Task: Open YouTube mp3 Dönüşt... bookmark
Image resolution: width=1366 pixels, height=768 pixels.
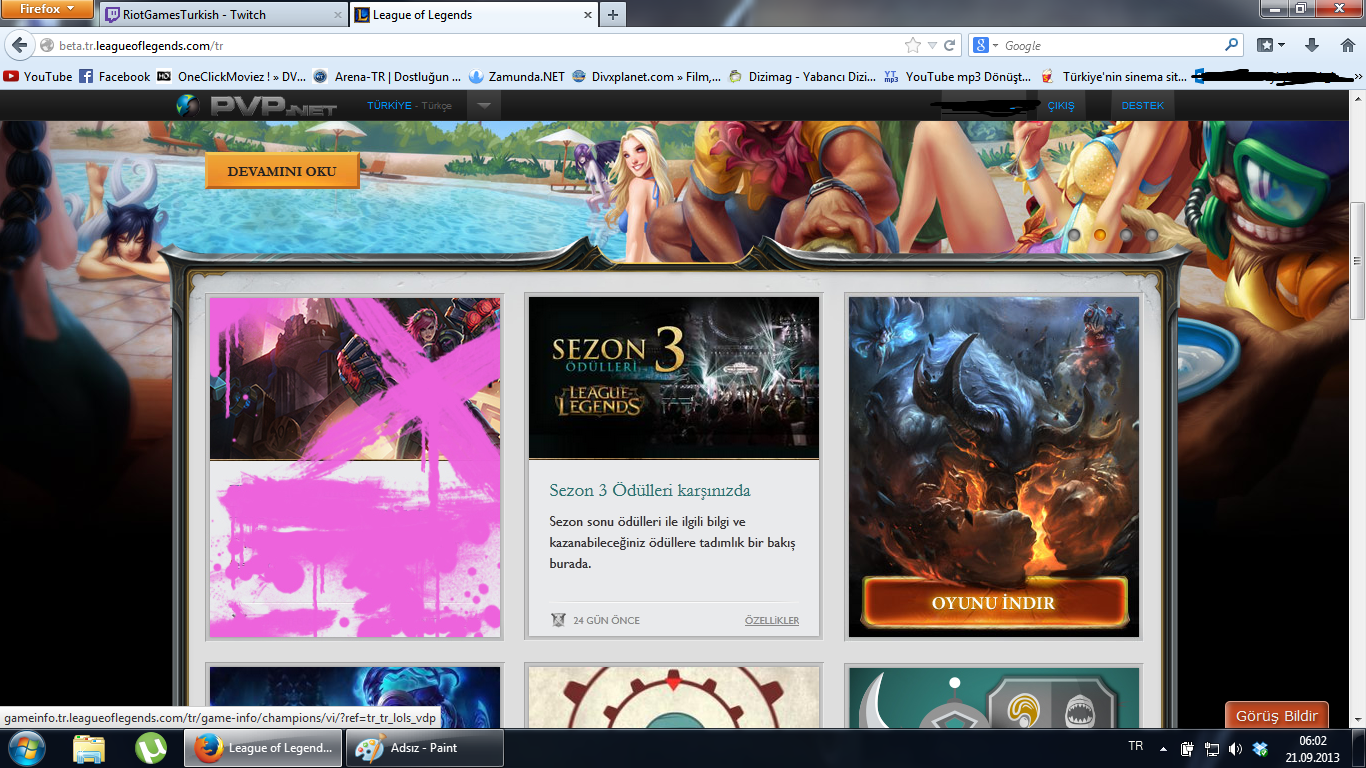Action: (957, 76)
